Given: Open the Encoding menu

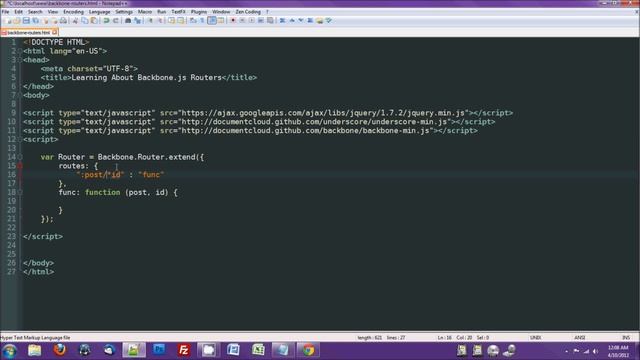Looking at the screenshot, I should click(x=73, y=12).
